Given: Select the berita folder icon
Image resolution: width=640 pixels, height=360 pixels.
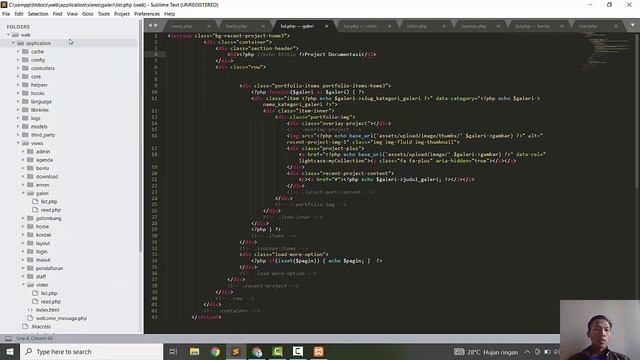Looking at the screenshot, I should 30,168.
